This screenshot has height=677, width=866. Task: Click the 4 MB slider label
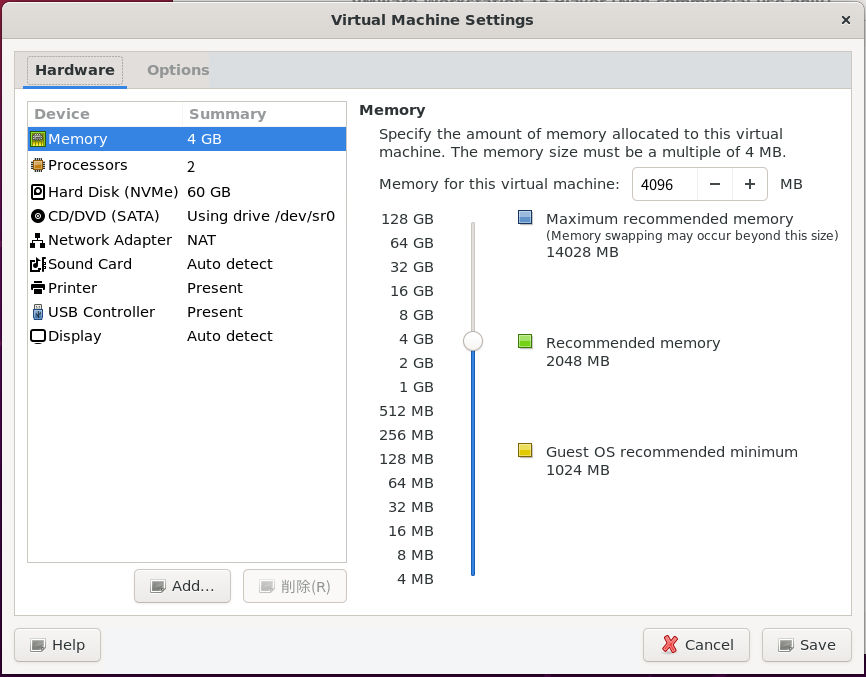tap(415, 579)
